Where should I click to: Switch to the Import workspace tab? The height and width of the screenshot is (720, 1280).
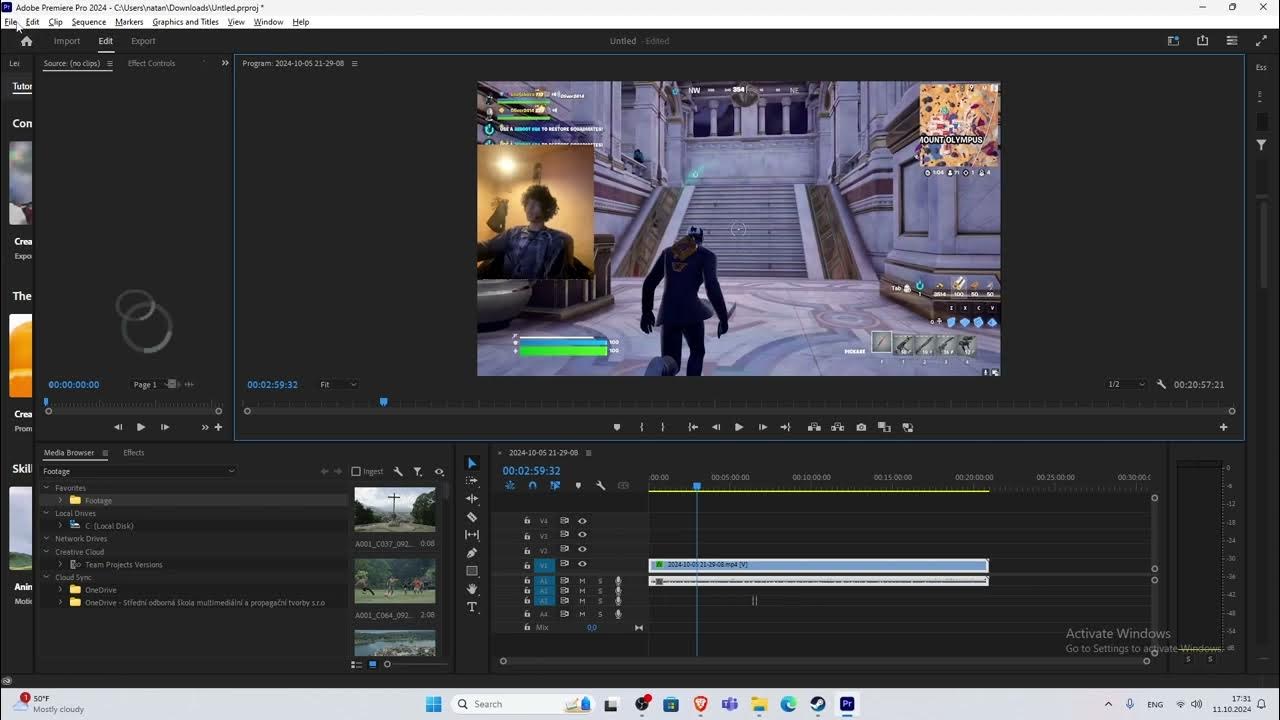coord(67,41)
